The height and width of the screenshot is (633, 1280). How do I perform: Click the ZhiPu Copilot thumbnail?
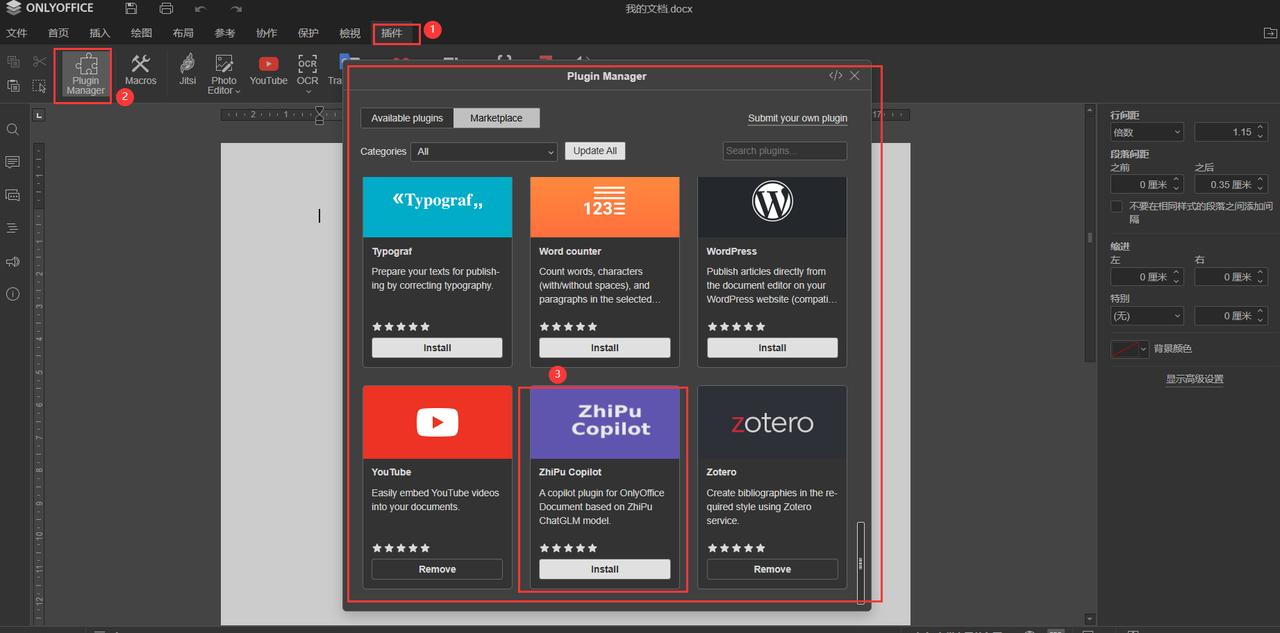tap(604, 422)
